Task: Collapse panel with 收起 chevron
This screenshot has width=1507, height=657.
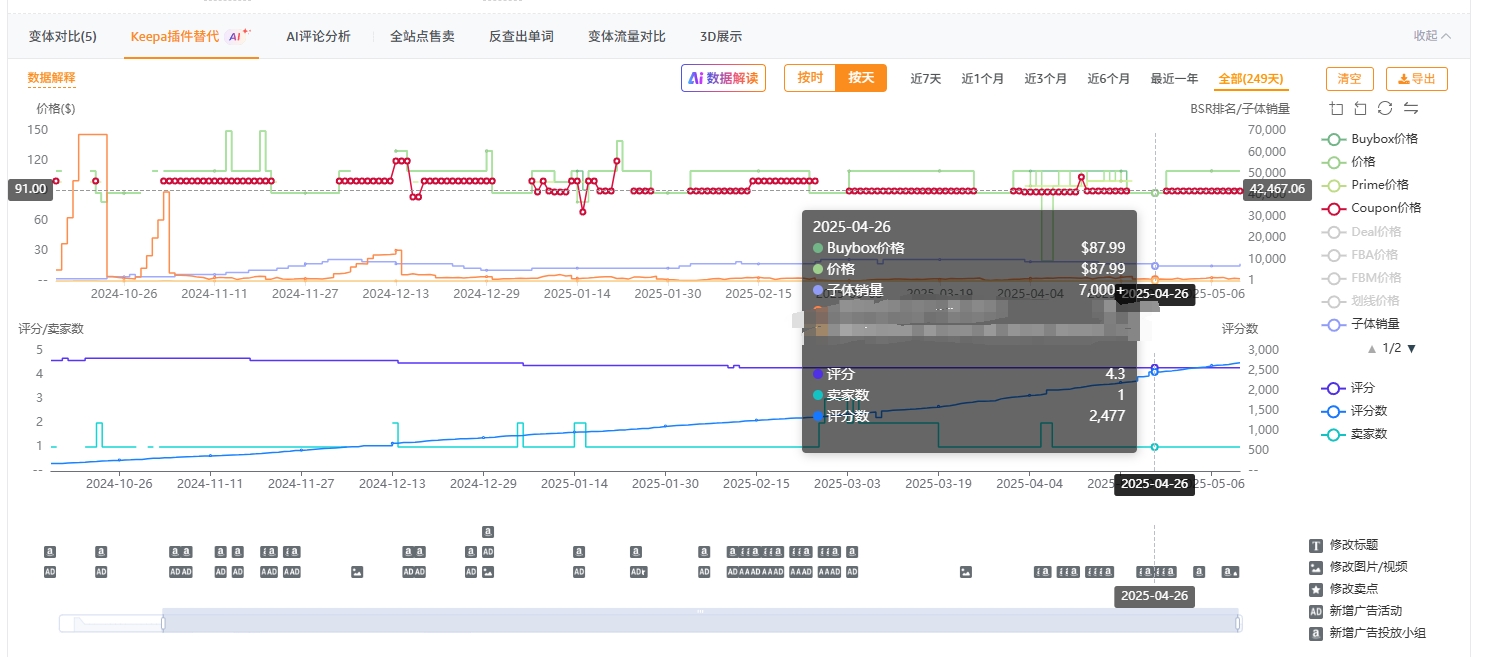Action: point(1432,36)
